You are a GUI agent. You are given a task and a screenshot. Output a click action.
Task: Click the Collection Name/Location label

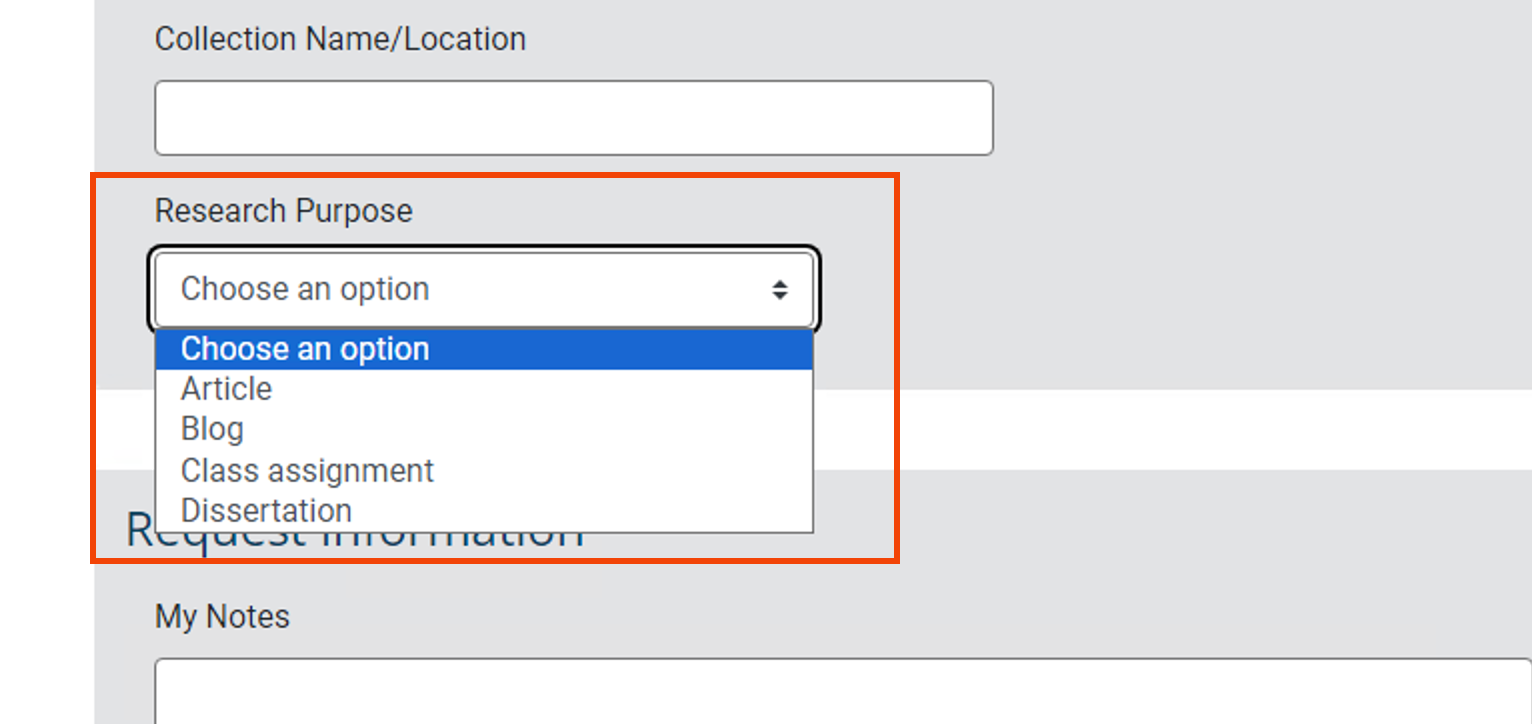340,38
